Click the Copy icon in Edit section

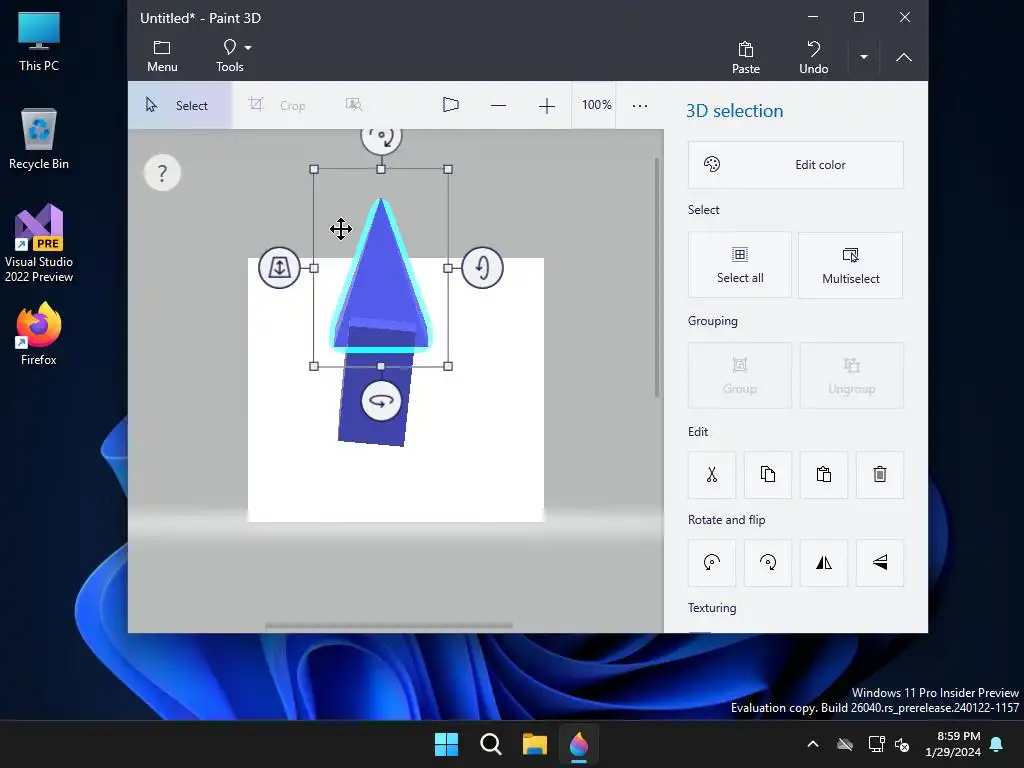click(768, 475)
